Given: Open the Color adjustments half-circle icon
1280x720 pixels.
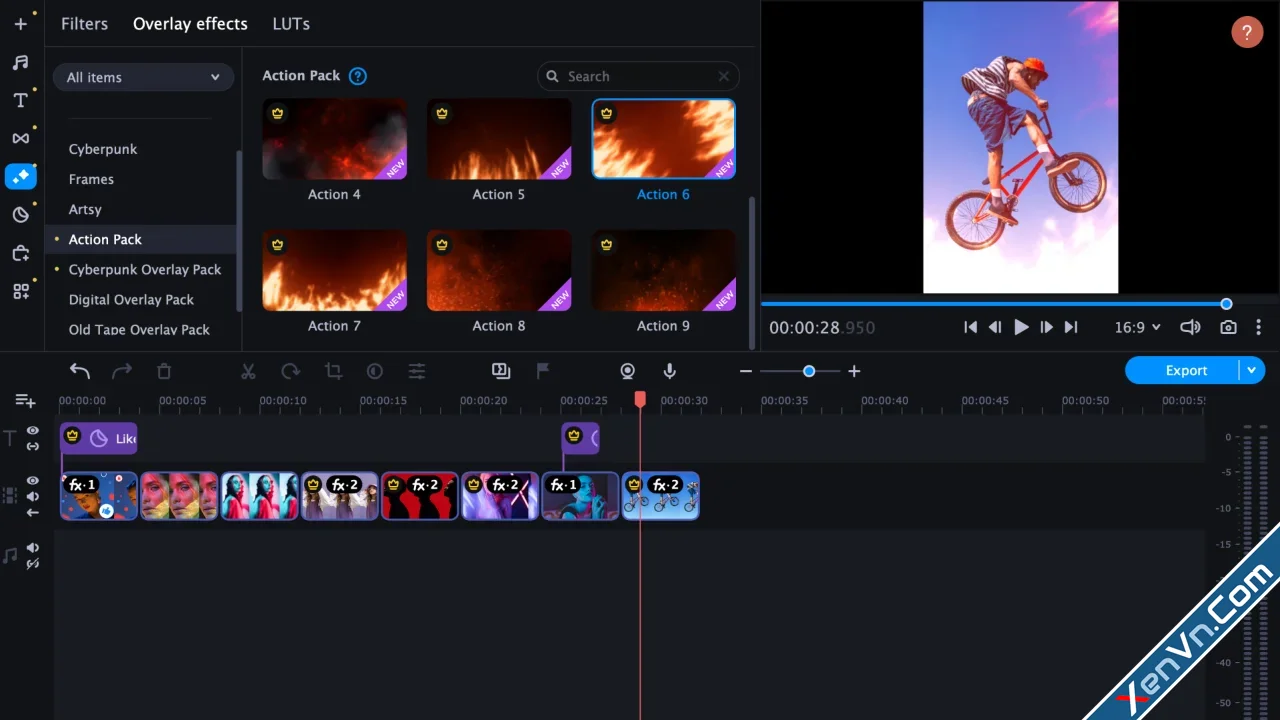Looking at the screenshot, I should (x=375, y=371).
